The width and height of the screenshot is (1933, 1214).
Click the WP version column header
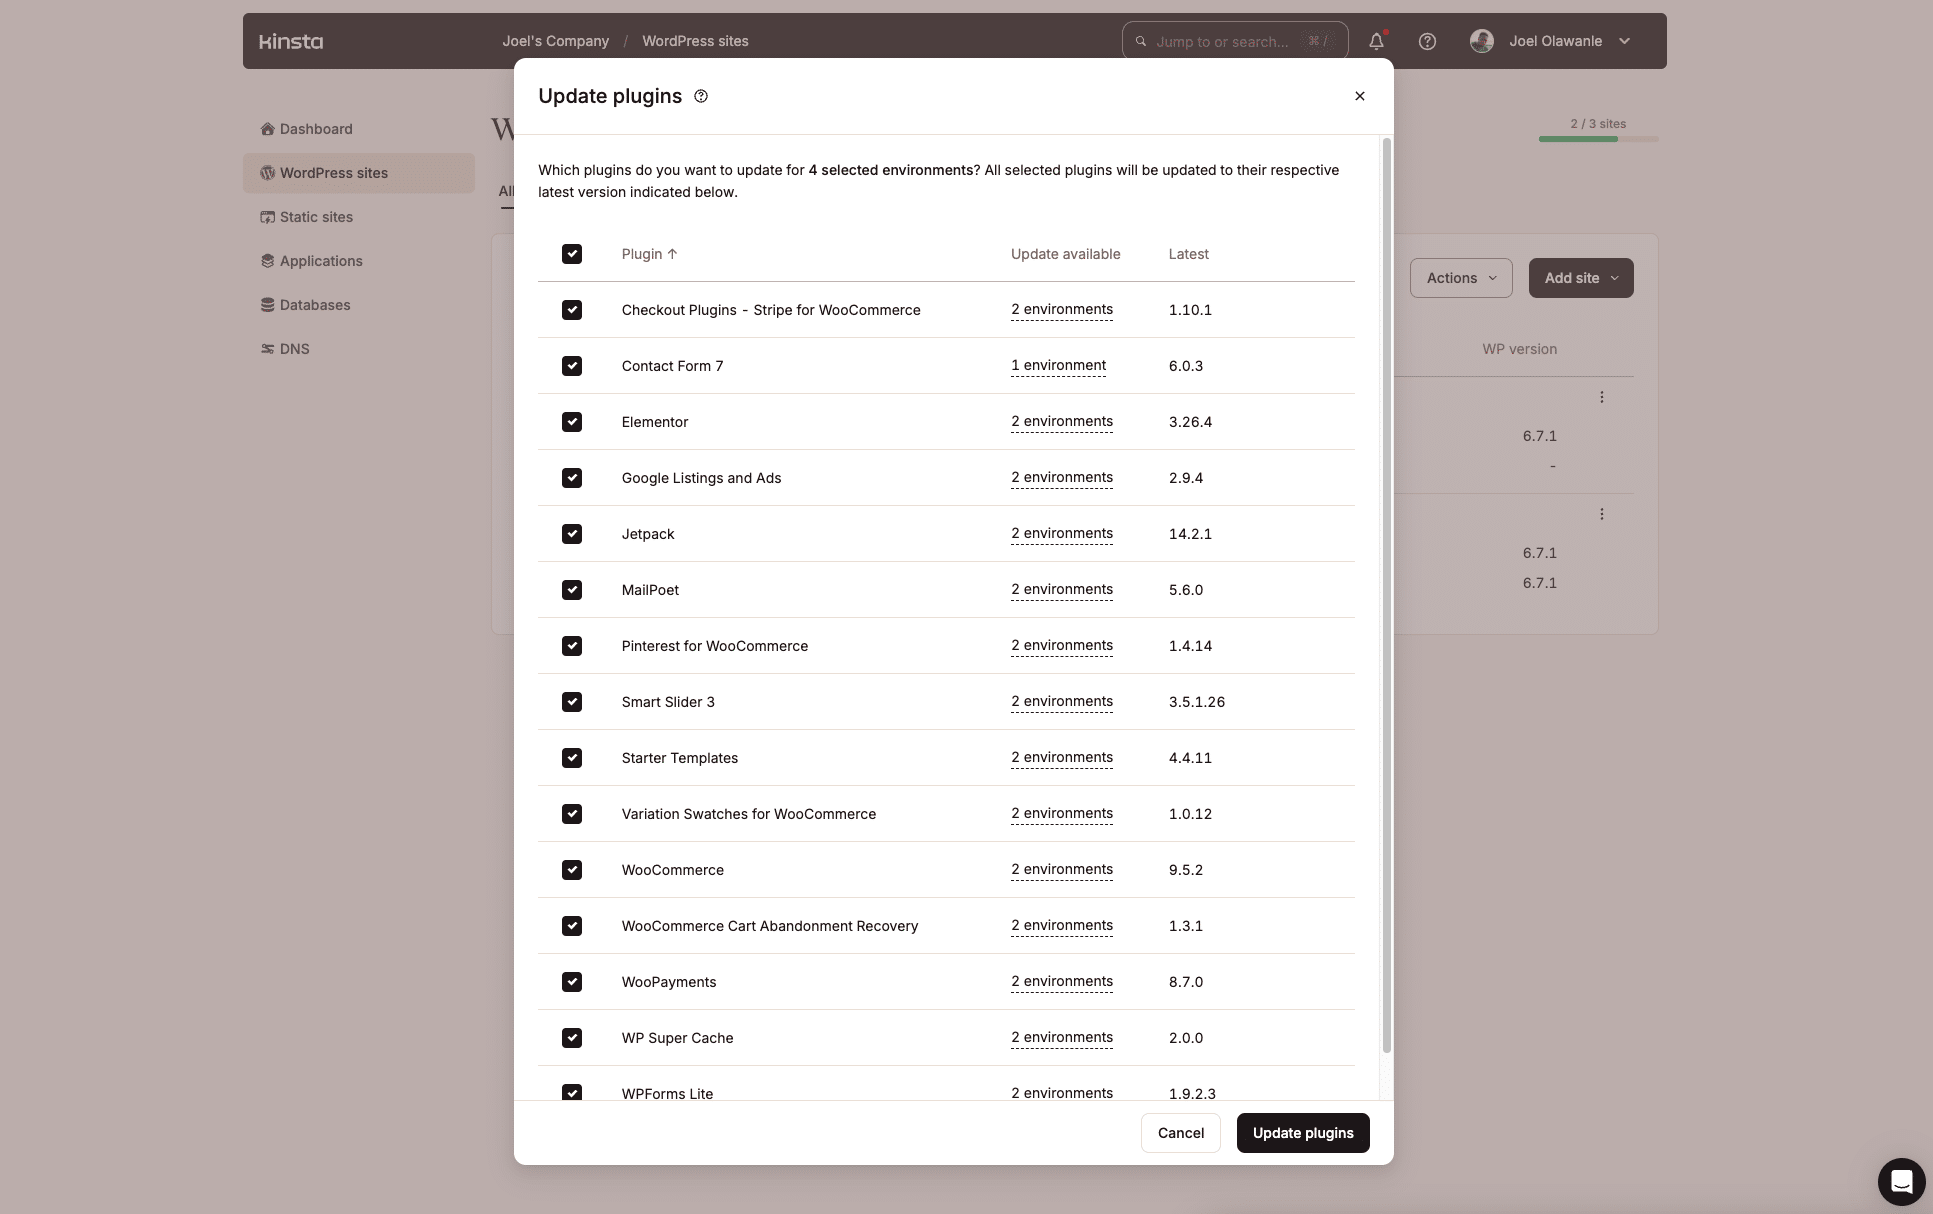(1519, 349)
